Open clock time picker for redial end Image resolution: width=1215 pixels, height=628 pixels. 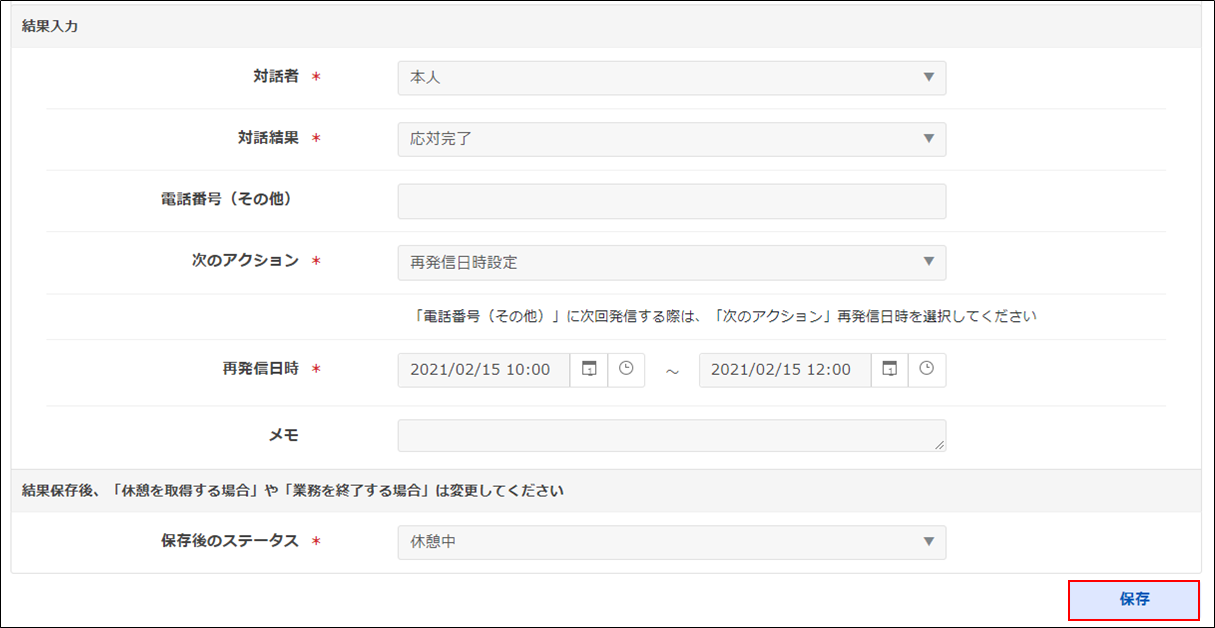click(x=927, y=370)
